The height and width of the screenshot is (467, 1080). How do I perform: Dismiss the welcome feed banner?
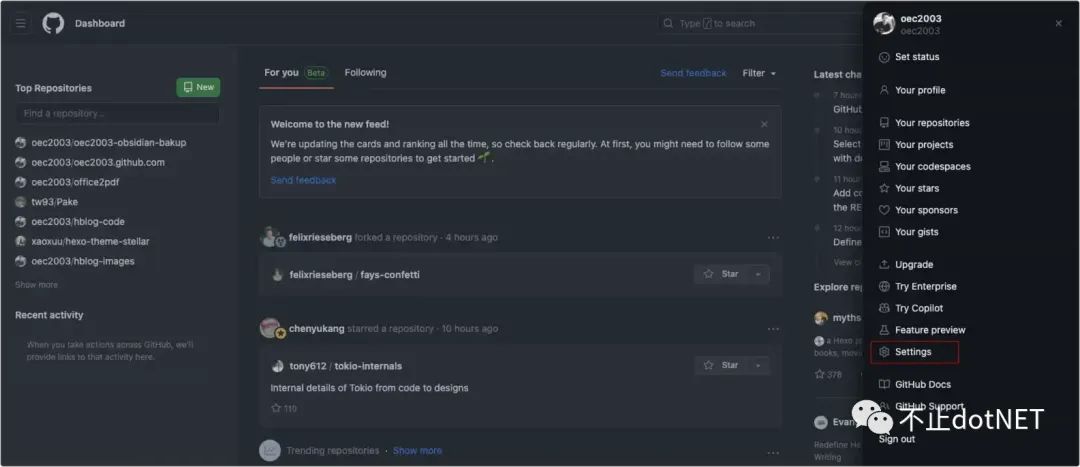click(x=764, y=124)
